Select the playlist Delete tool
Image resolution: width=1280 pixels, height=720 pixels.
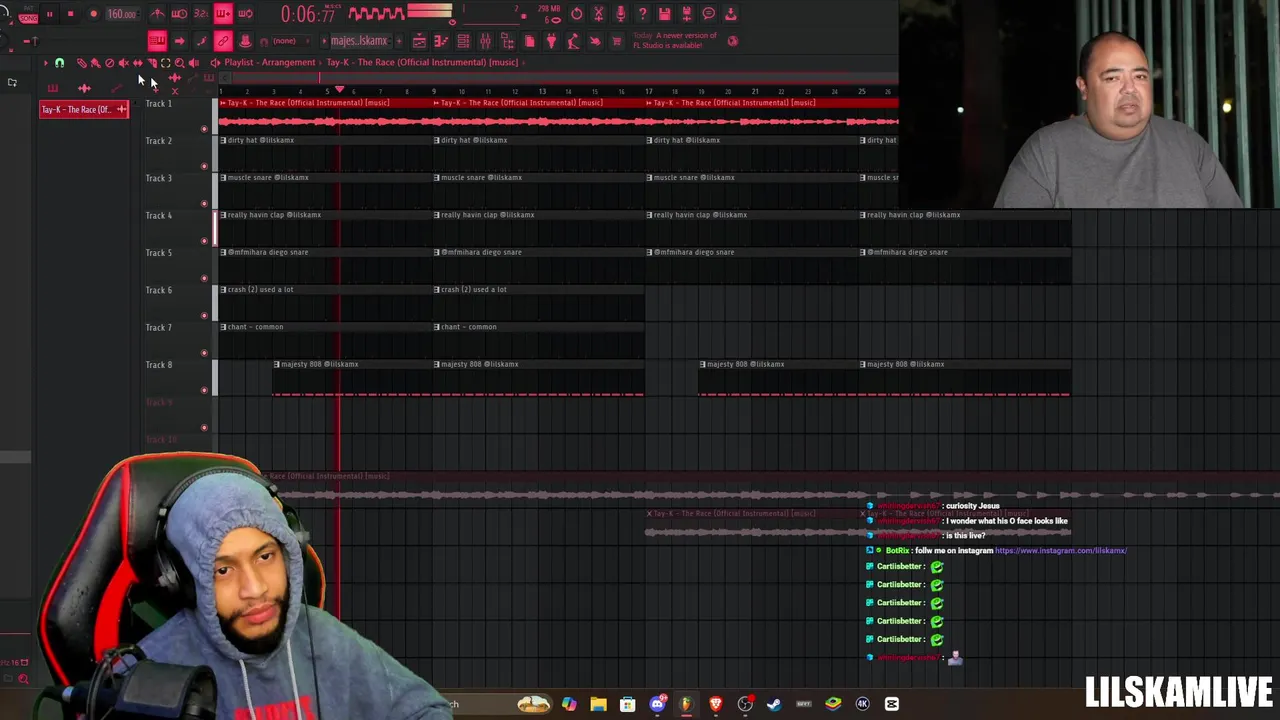point(109,63)
